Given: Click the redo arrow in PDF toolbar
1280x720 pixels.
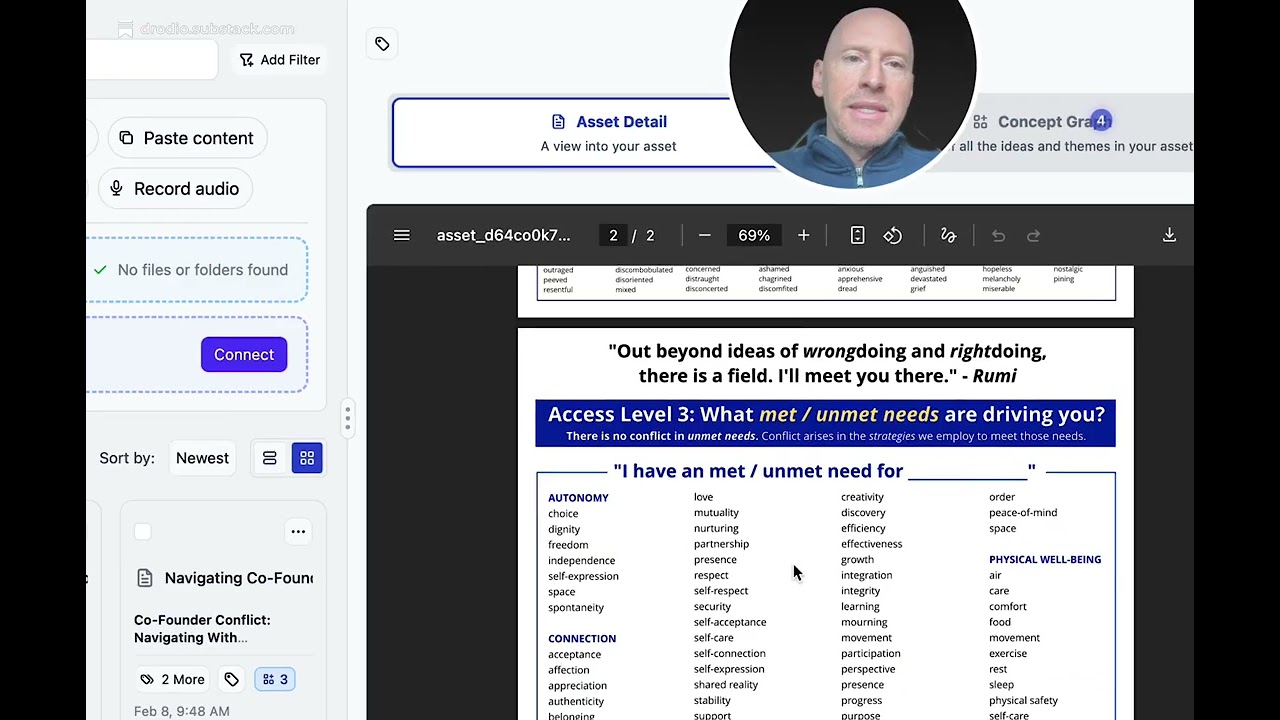Looking at the screenshot, I should (1033, 236).
